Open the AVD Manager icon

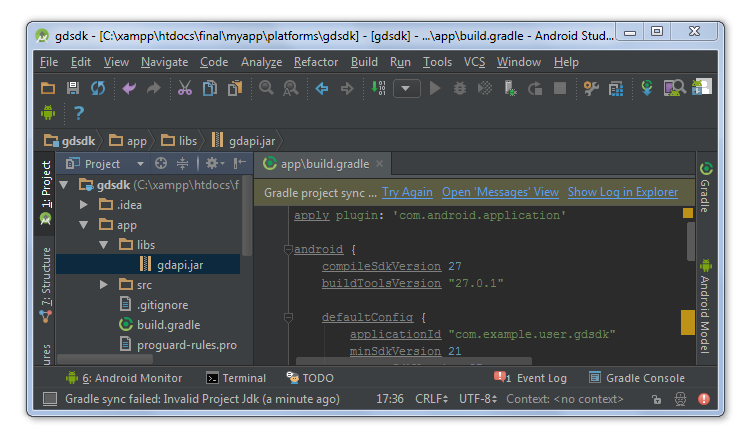click(674, 88)
